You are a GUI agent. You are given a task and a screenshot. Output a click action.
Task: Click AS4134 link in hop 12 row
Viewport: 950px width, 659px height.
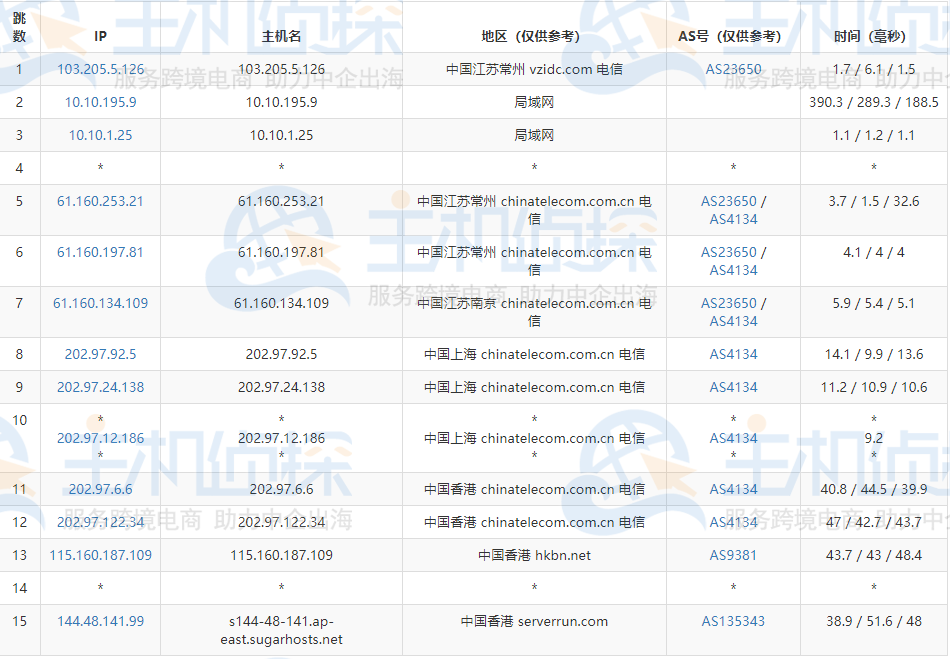(733, 522)
